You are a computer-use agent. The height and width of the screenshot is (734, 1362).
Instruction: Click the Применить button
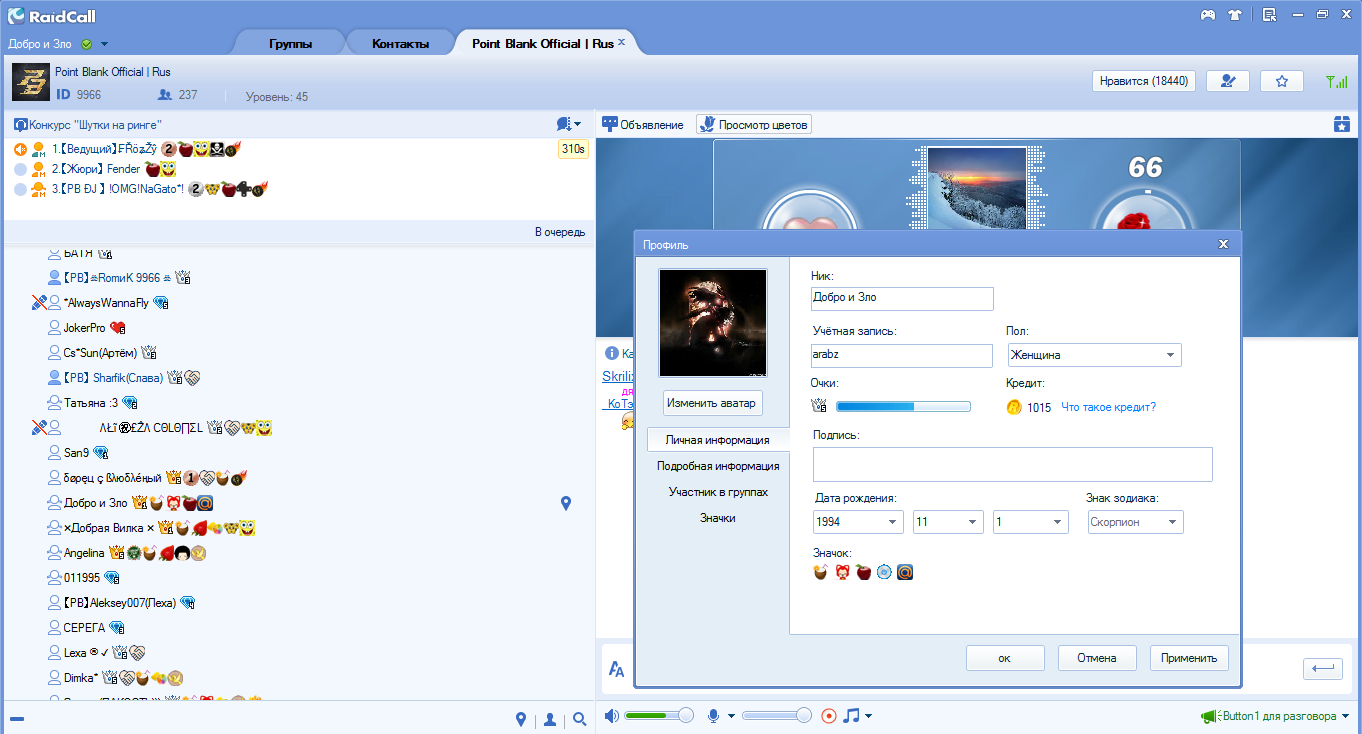tap(1189, 658)
